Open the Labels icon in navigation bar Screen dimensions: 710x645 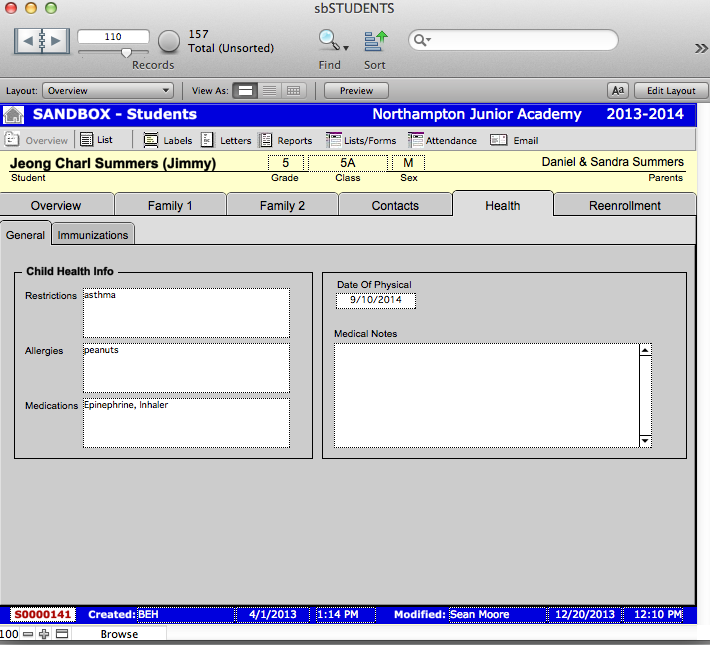click(x=152, y=140)
